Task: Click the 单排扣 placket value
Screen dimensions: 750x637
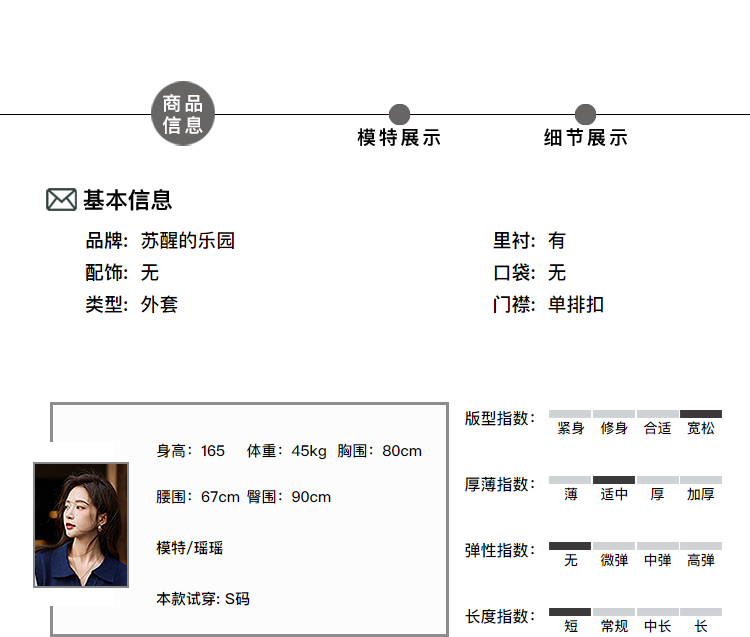Action: (x=575, y=305)
